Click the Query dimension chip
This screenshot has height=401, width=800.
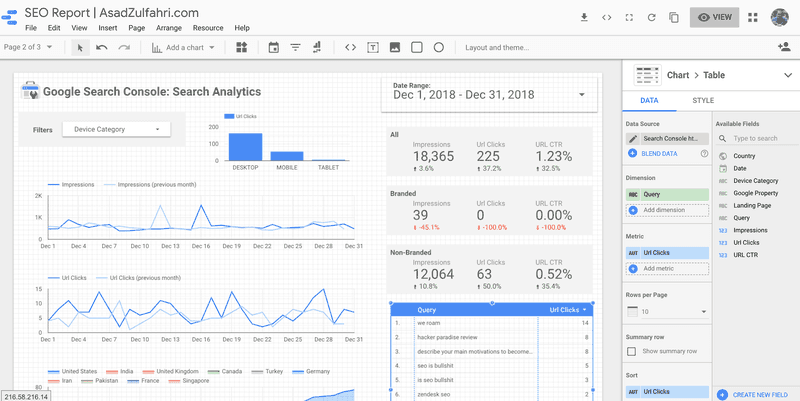point(667,194)
